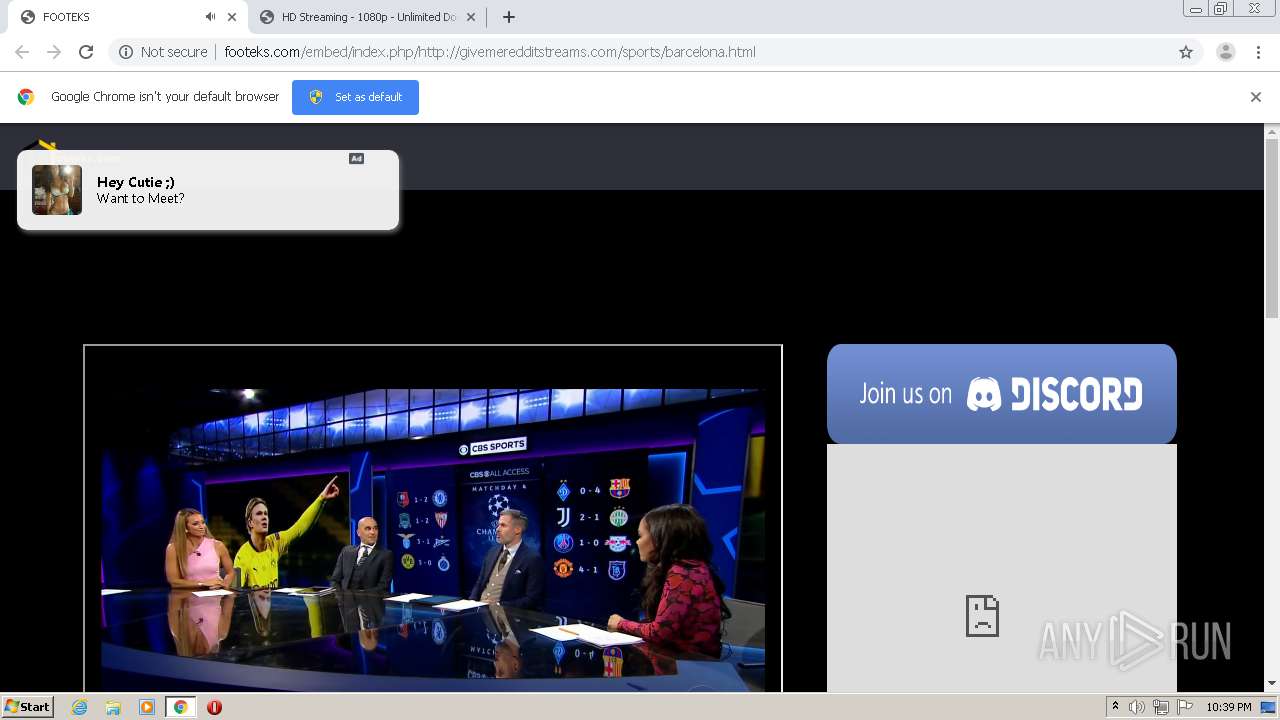Image resolution: width=1280 pixels, height=720 pixels.
Task: Mute the FOOTEKS tab audio icon
Action: (210, 17)
